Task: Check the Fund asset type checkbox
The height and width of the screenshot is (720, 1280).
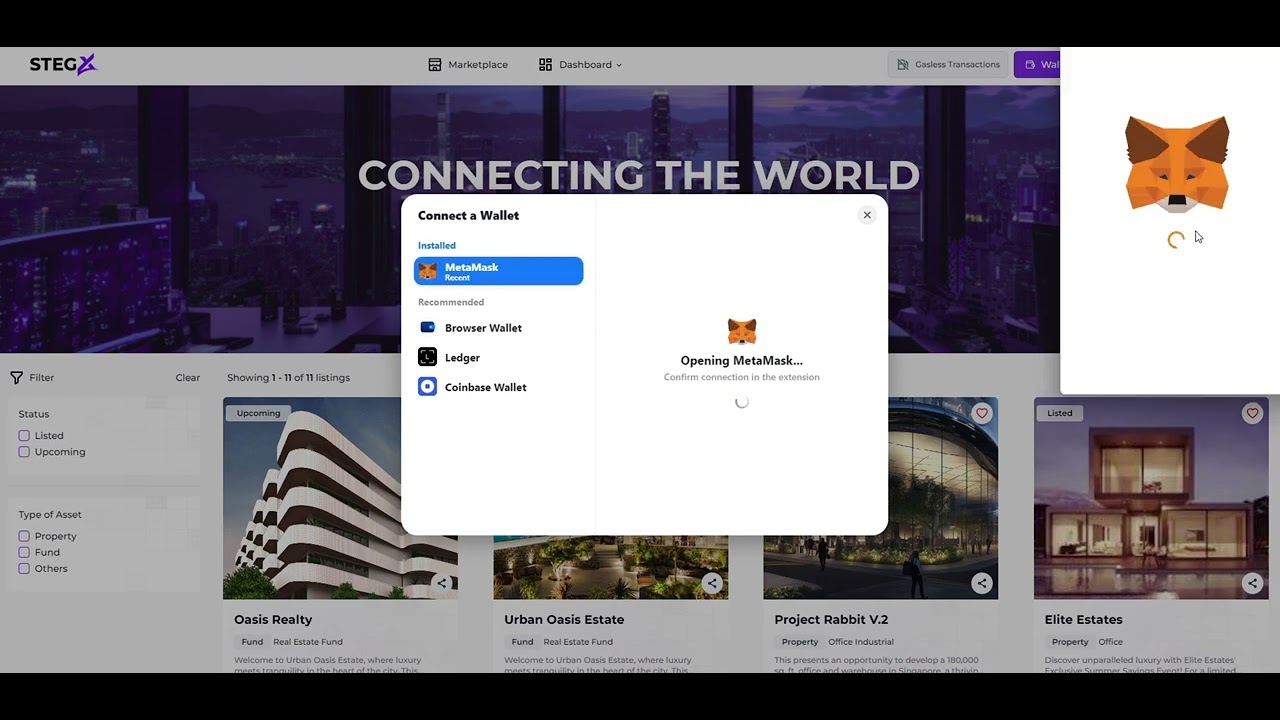Action: pos(24,552)
